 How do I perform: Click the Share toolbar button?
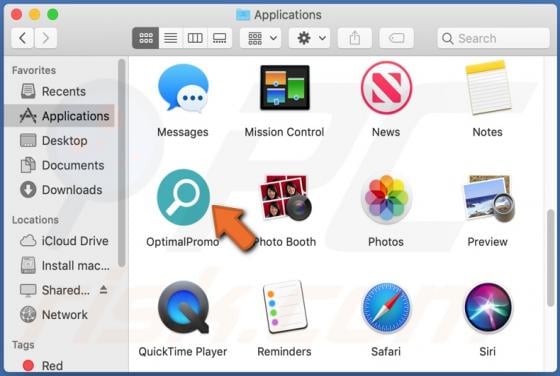(355, 38)
